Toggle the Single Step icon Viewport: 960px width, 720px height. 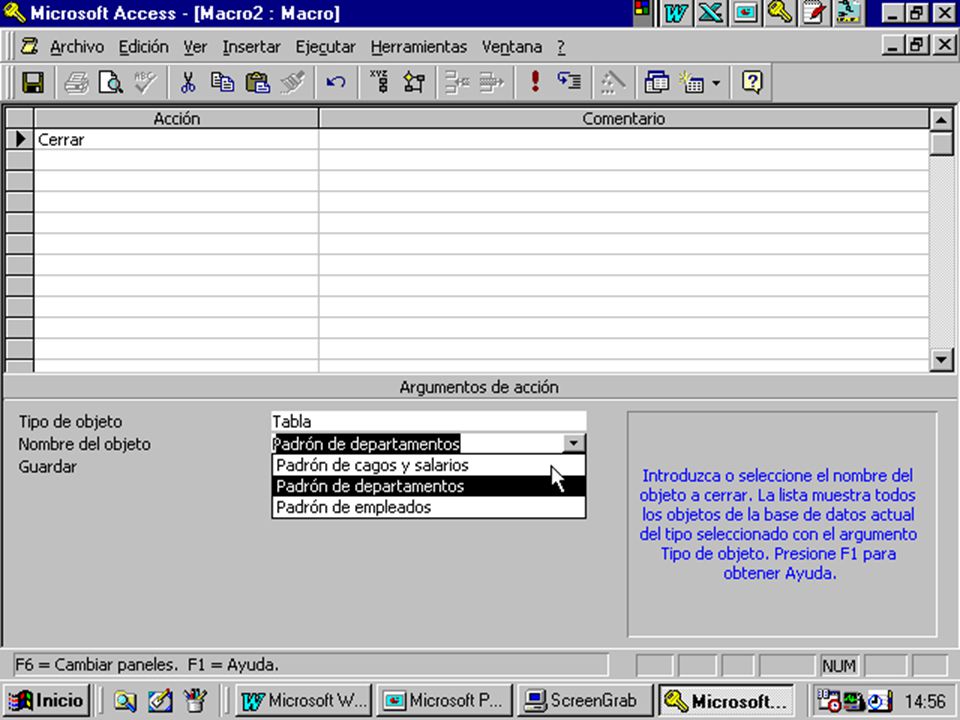[x=569, y=82]
